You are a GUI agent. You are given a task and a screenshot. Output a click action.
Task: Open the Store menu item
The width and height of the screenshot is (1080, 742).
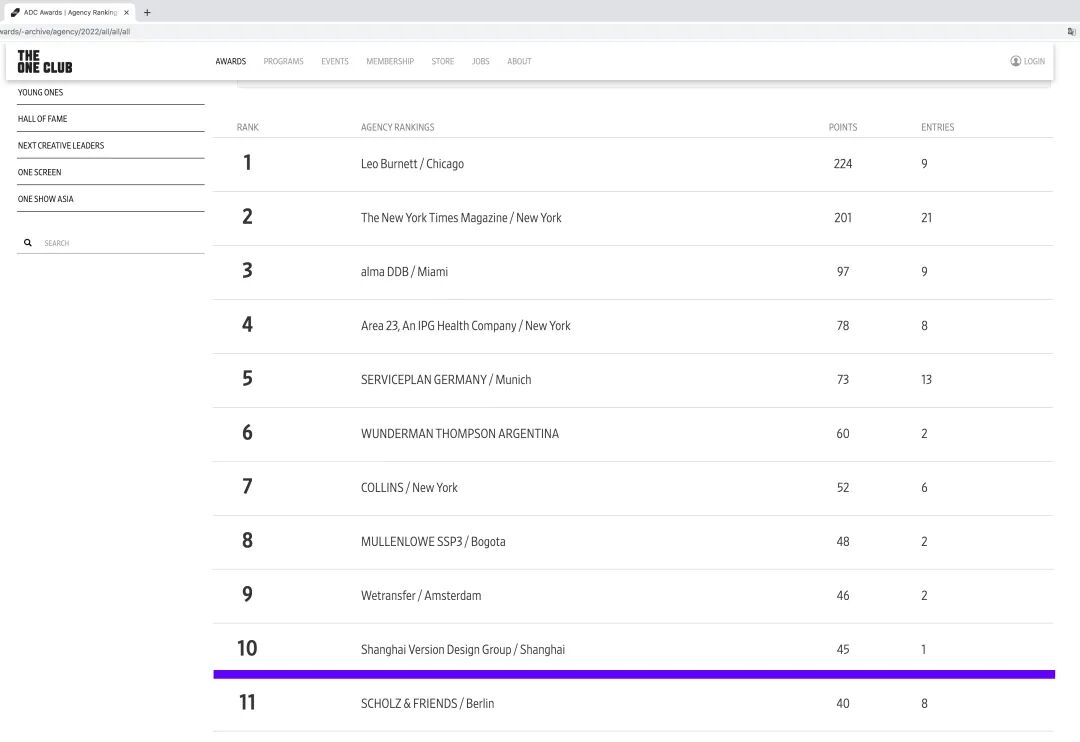point(443,61)
